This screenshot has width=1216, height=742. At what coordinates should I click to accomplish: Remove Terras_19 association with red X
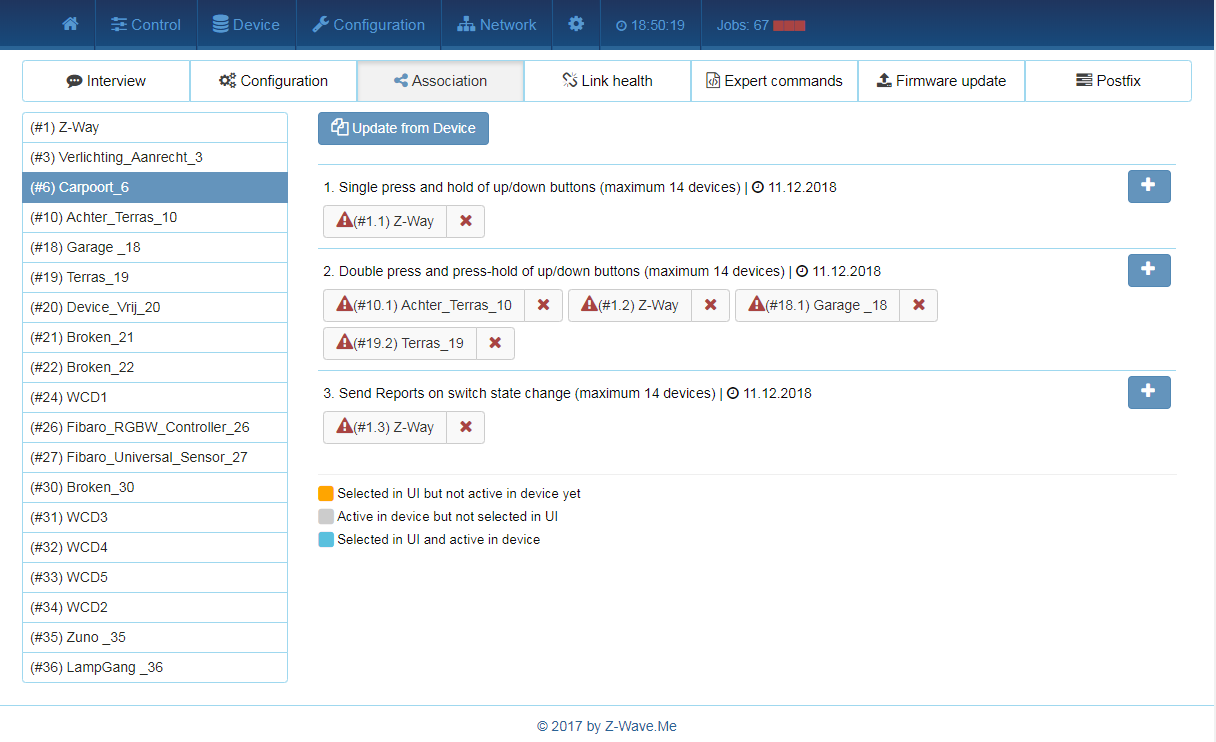(x=495, y=343)
